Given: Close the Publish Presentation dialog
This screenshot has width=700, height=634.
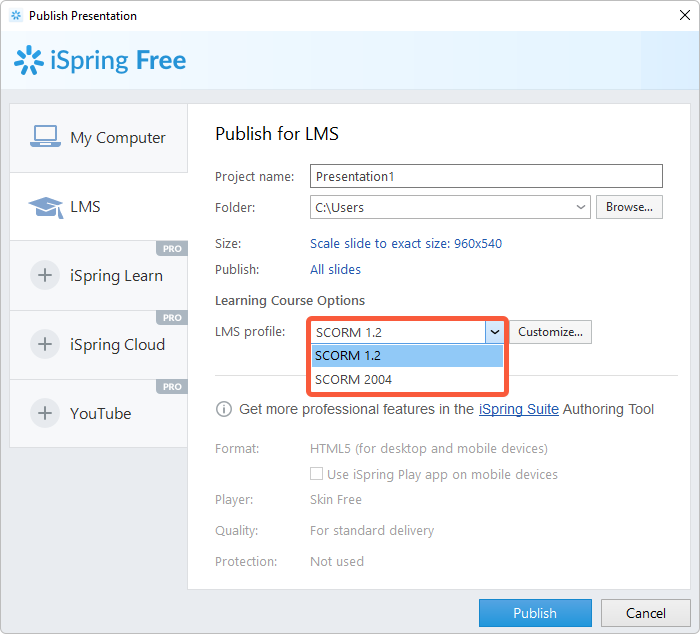Looking at the screenshot, I should (x=684, y=15).
